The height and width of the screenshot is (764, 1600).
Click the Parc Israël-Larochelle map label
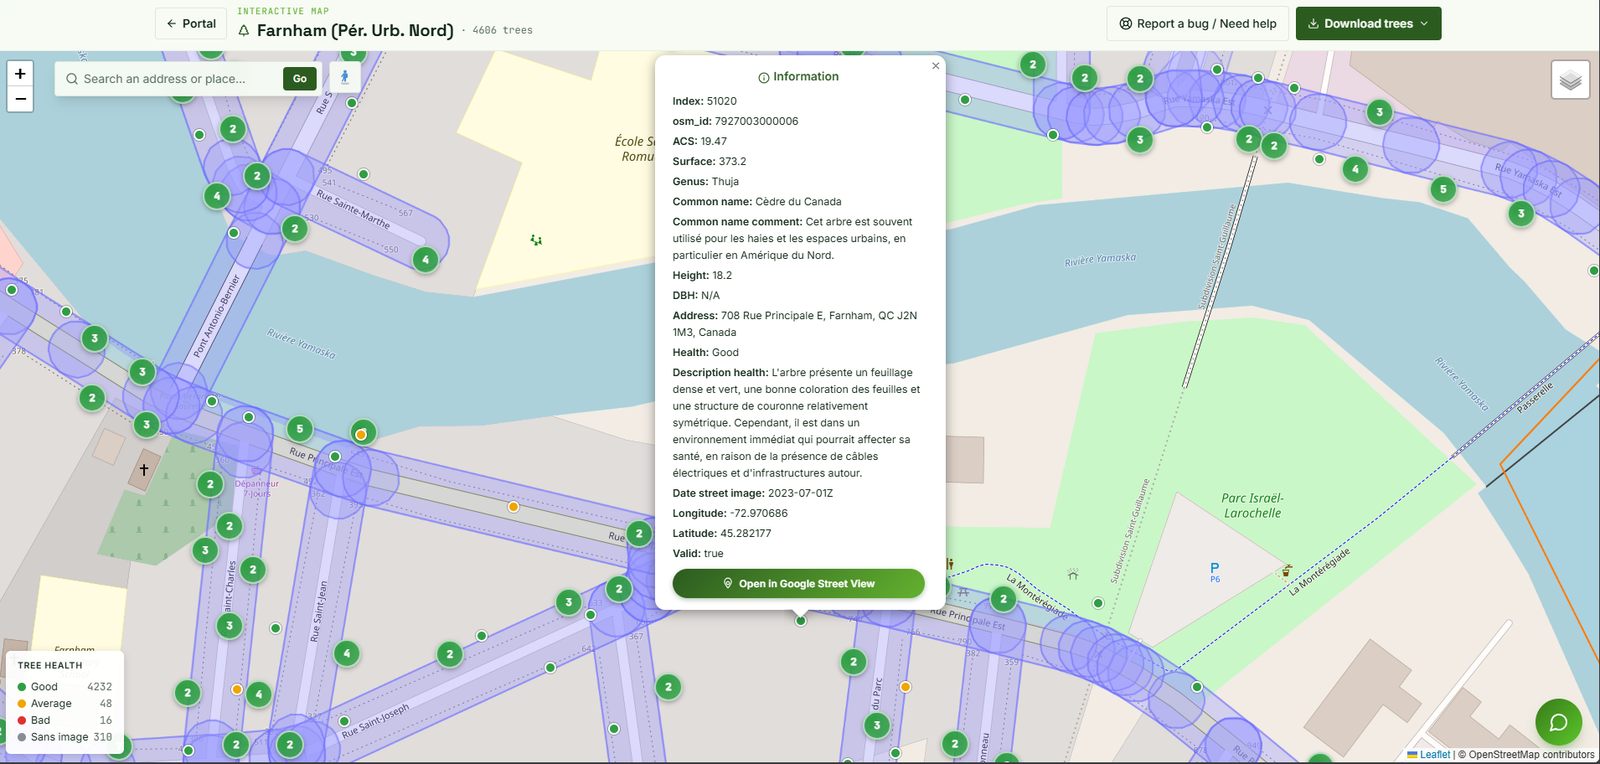[1252, 505]
